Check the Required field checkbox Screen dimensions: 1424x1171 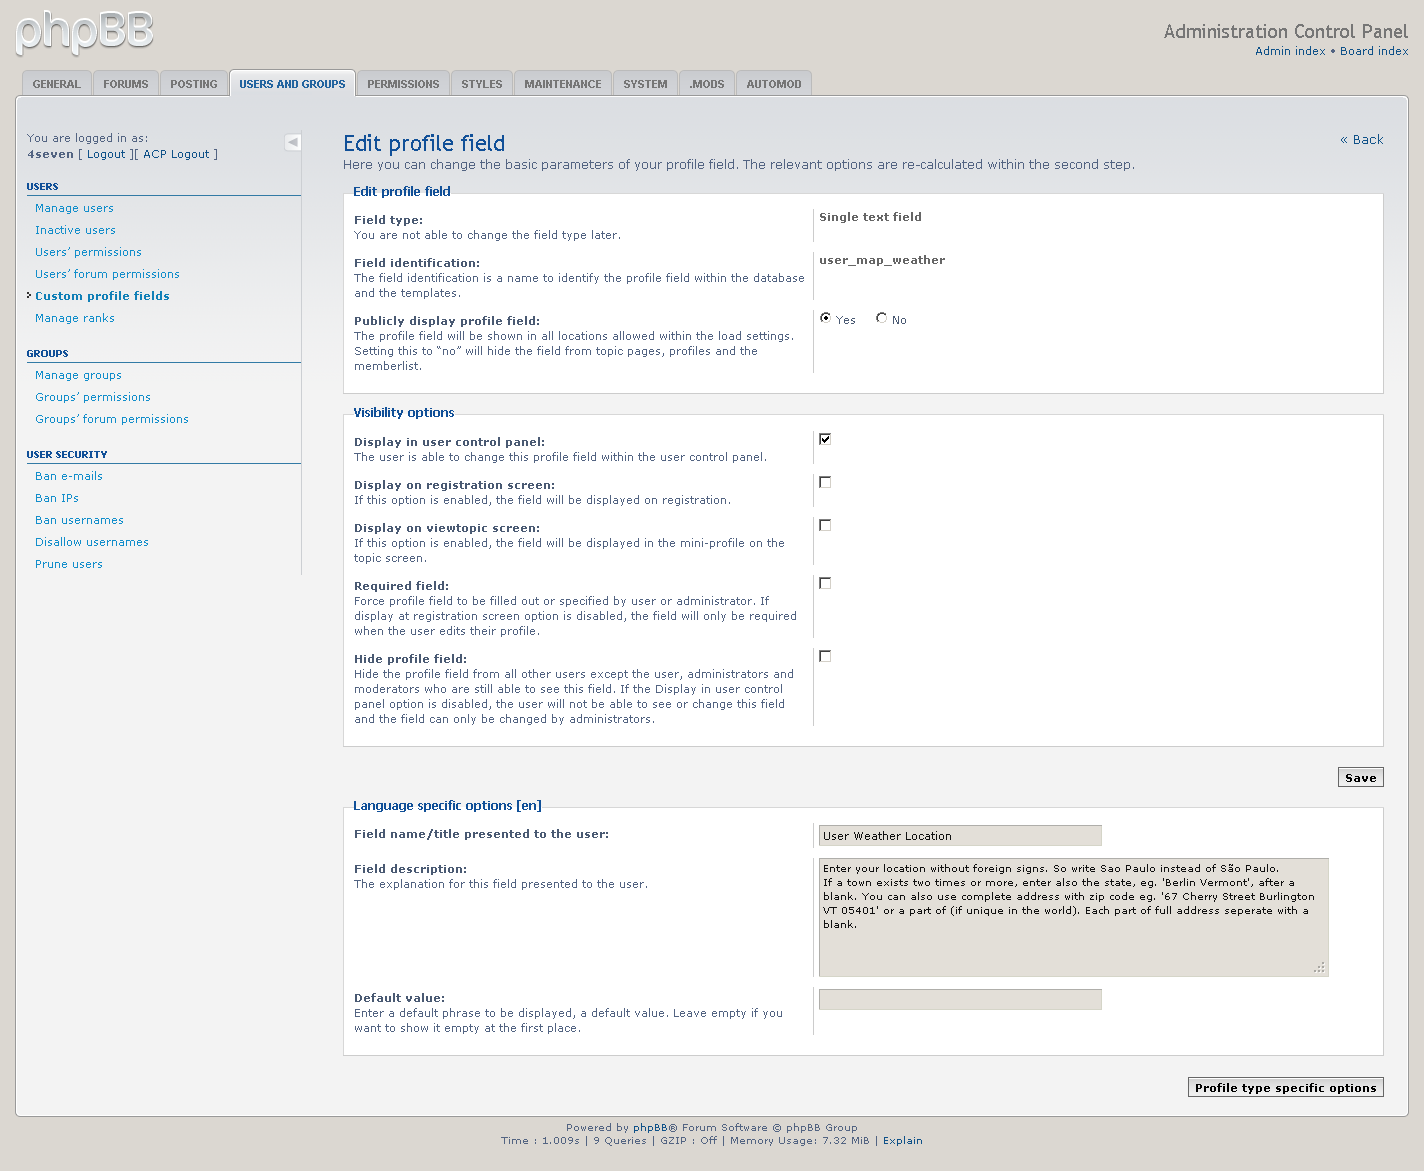(x=825, y=583)
